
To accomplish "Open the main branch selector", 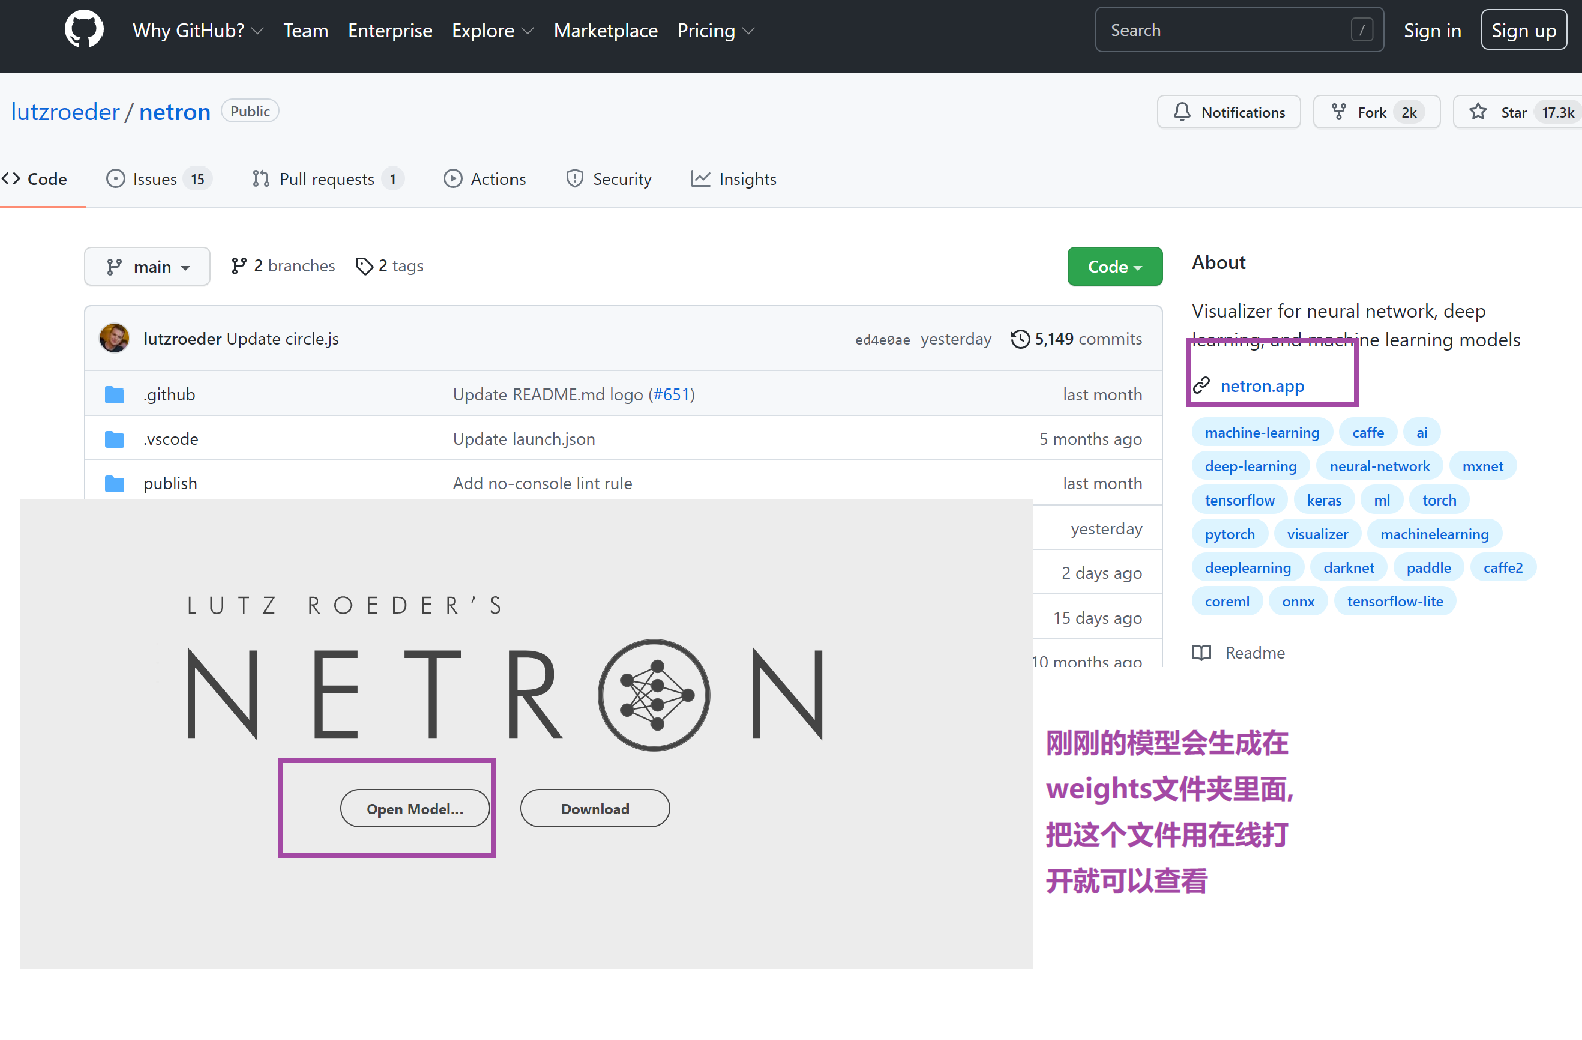I will tap(147, 267).
